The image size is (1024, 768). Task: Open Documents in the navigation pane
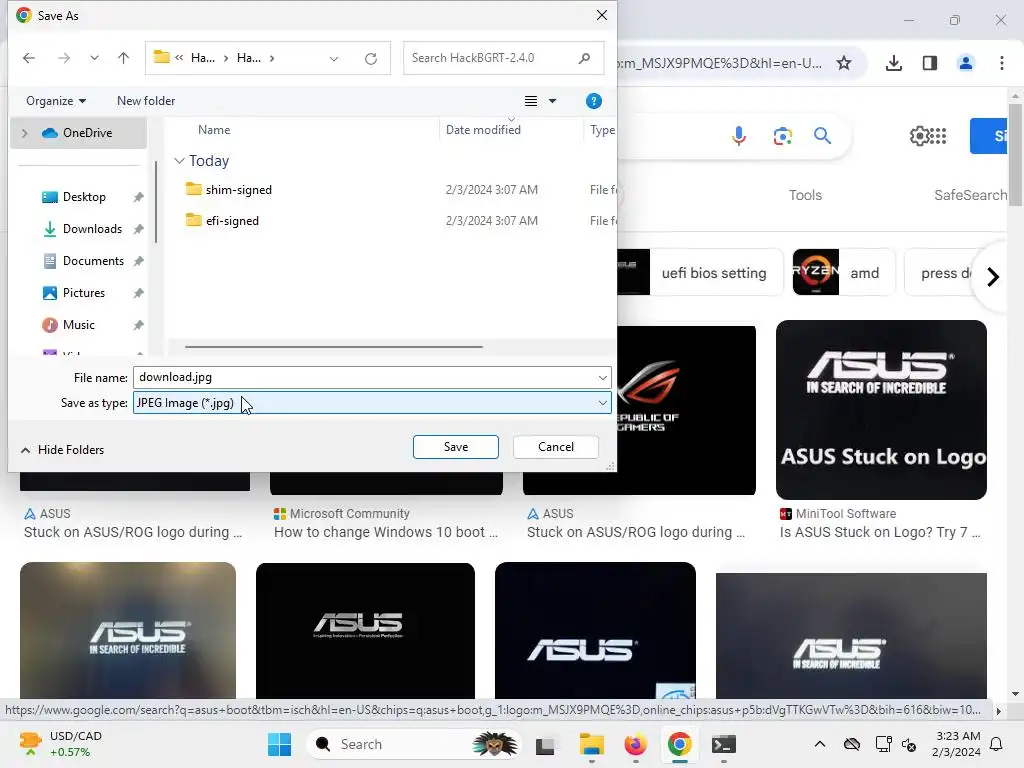click(x=93, y=261)
